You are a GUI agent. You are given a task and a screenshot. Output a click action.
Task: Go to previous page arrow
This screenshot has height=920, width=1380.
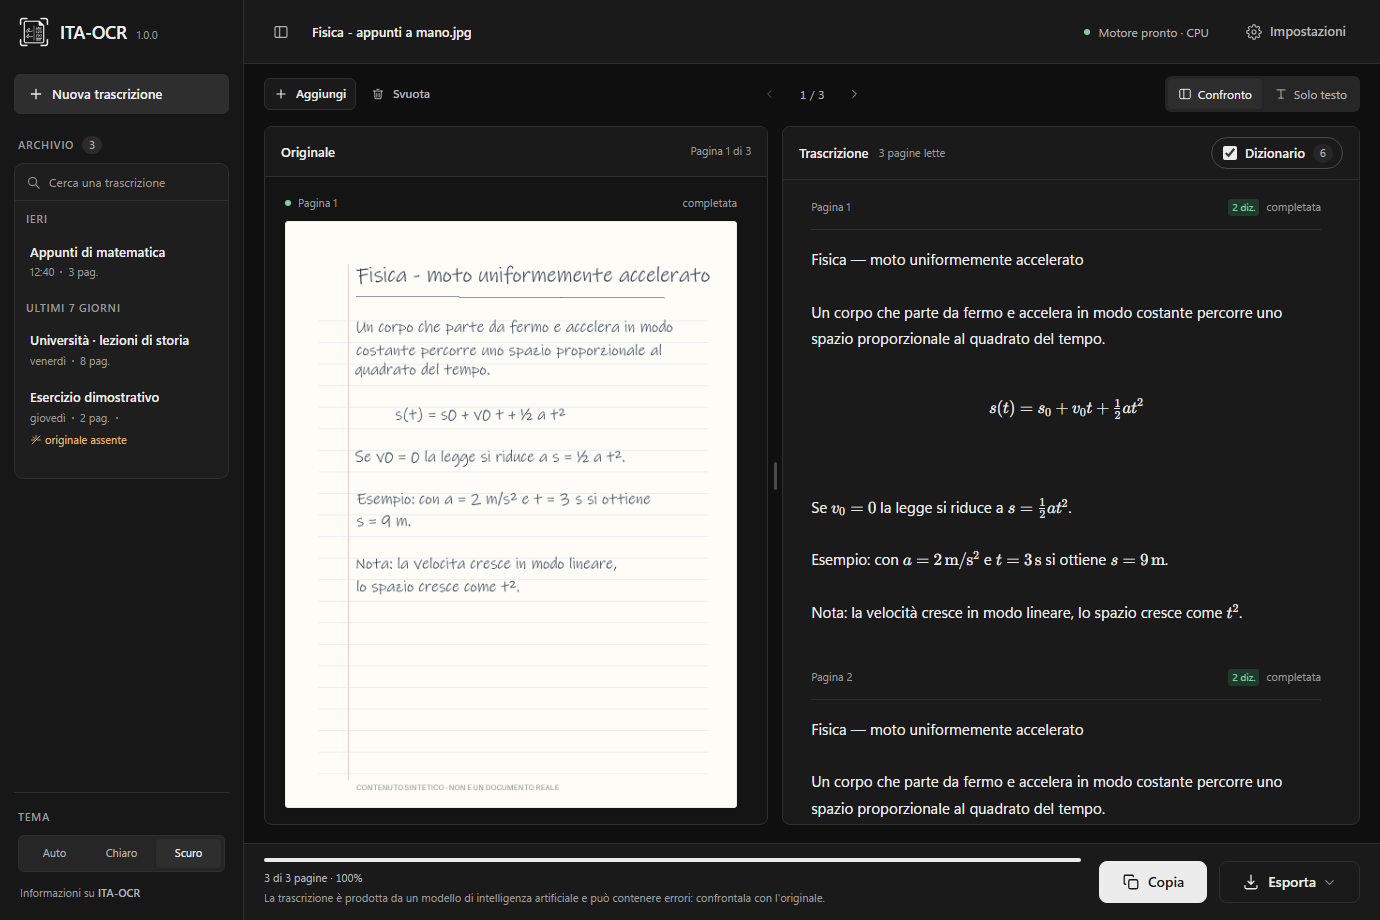(770, 94)
